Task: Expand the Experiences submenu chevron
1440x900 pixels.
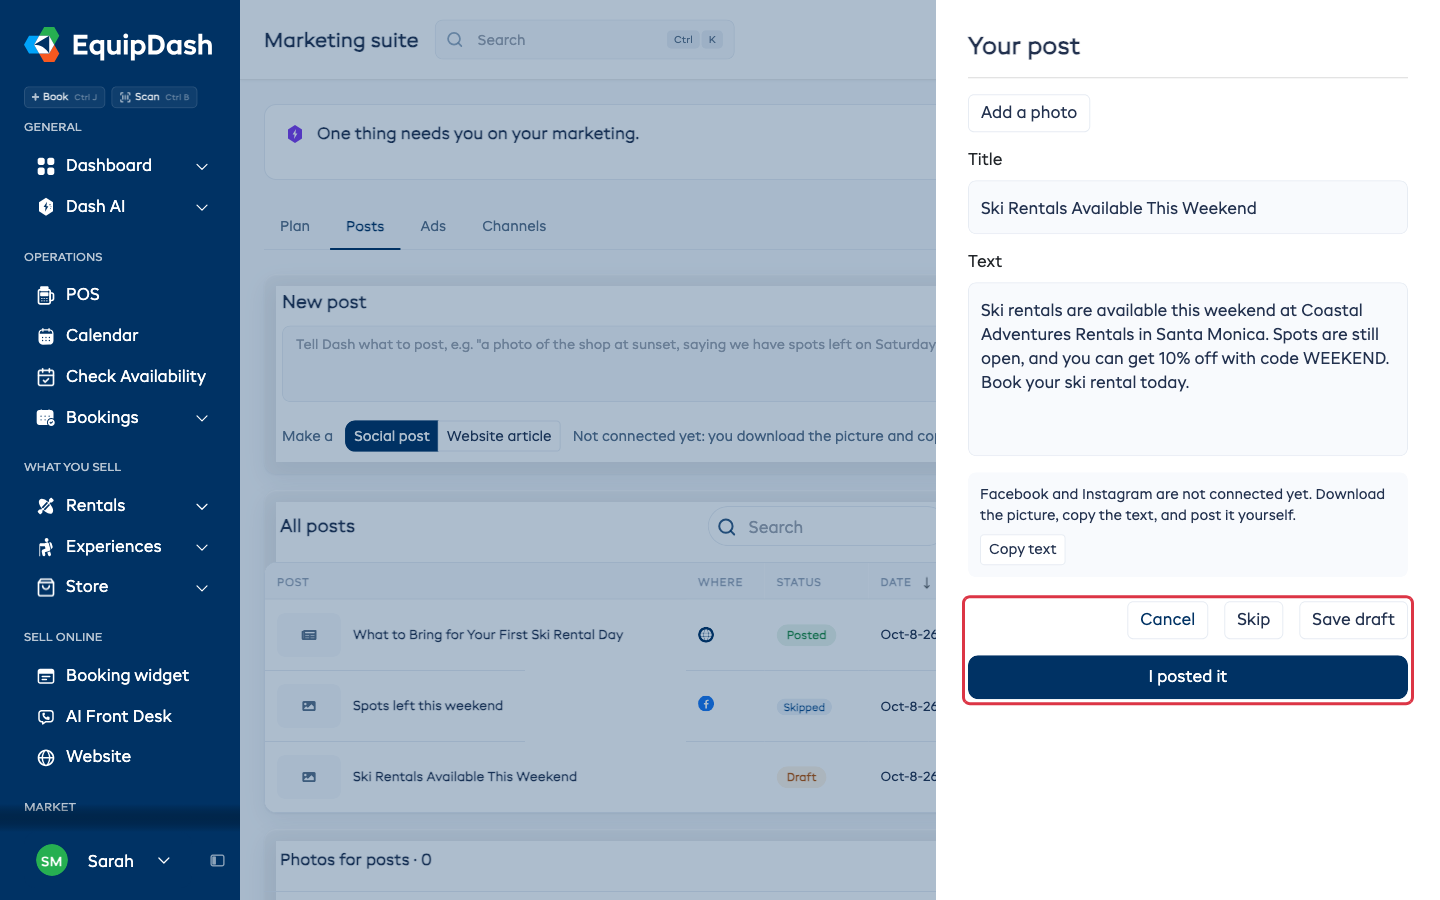Action: [x=202, y=547]
